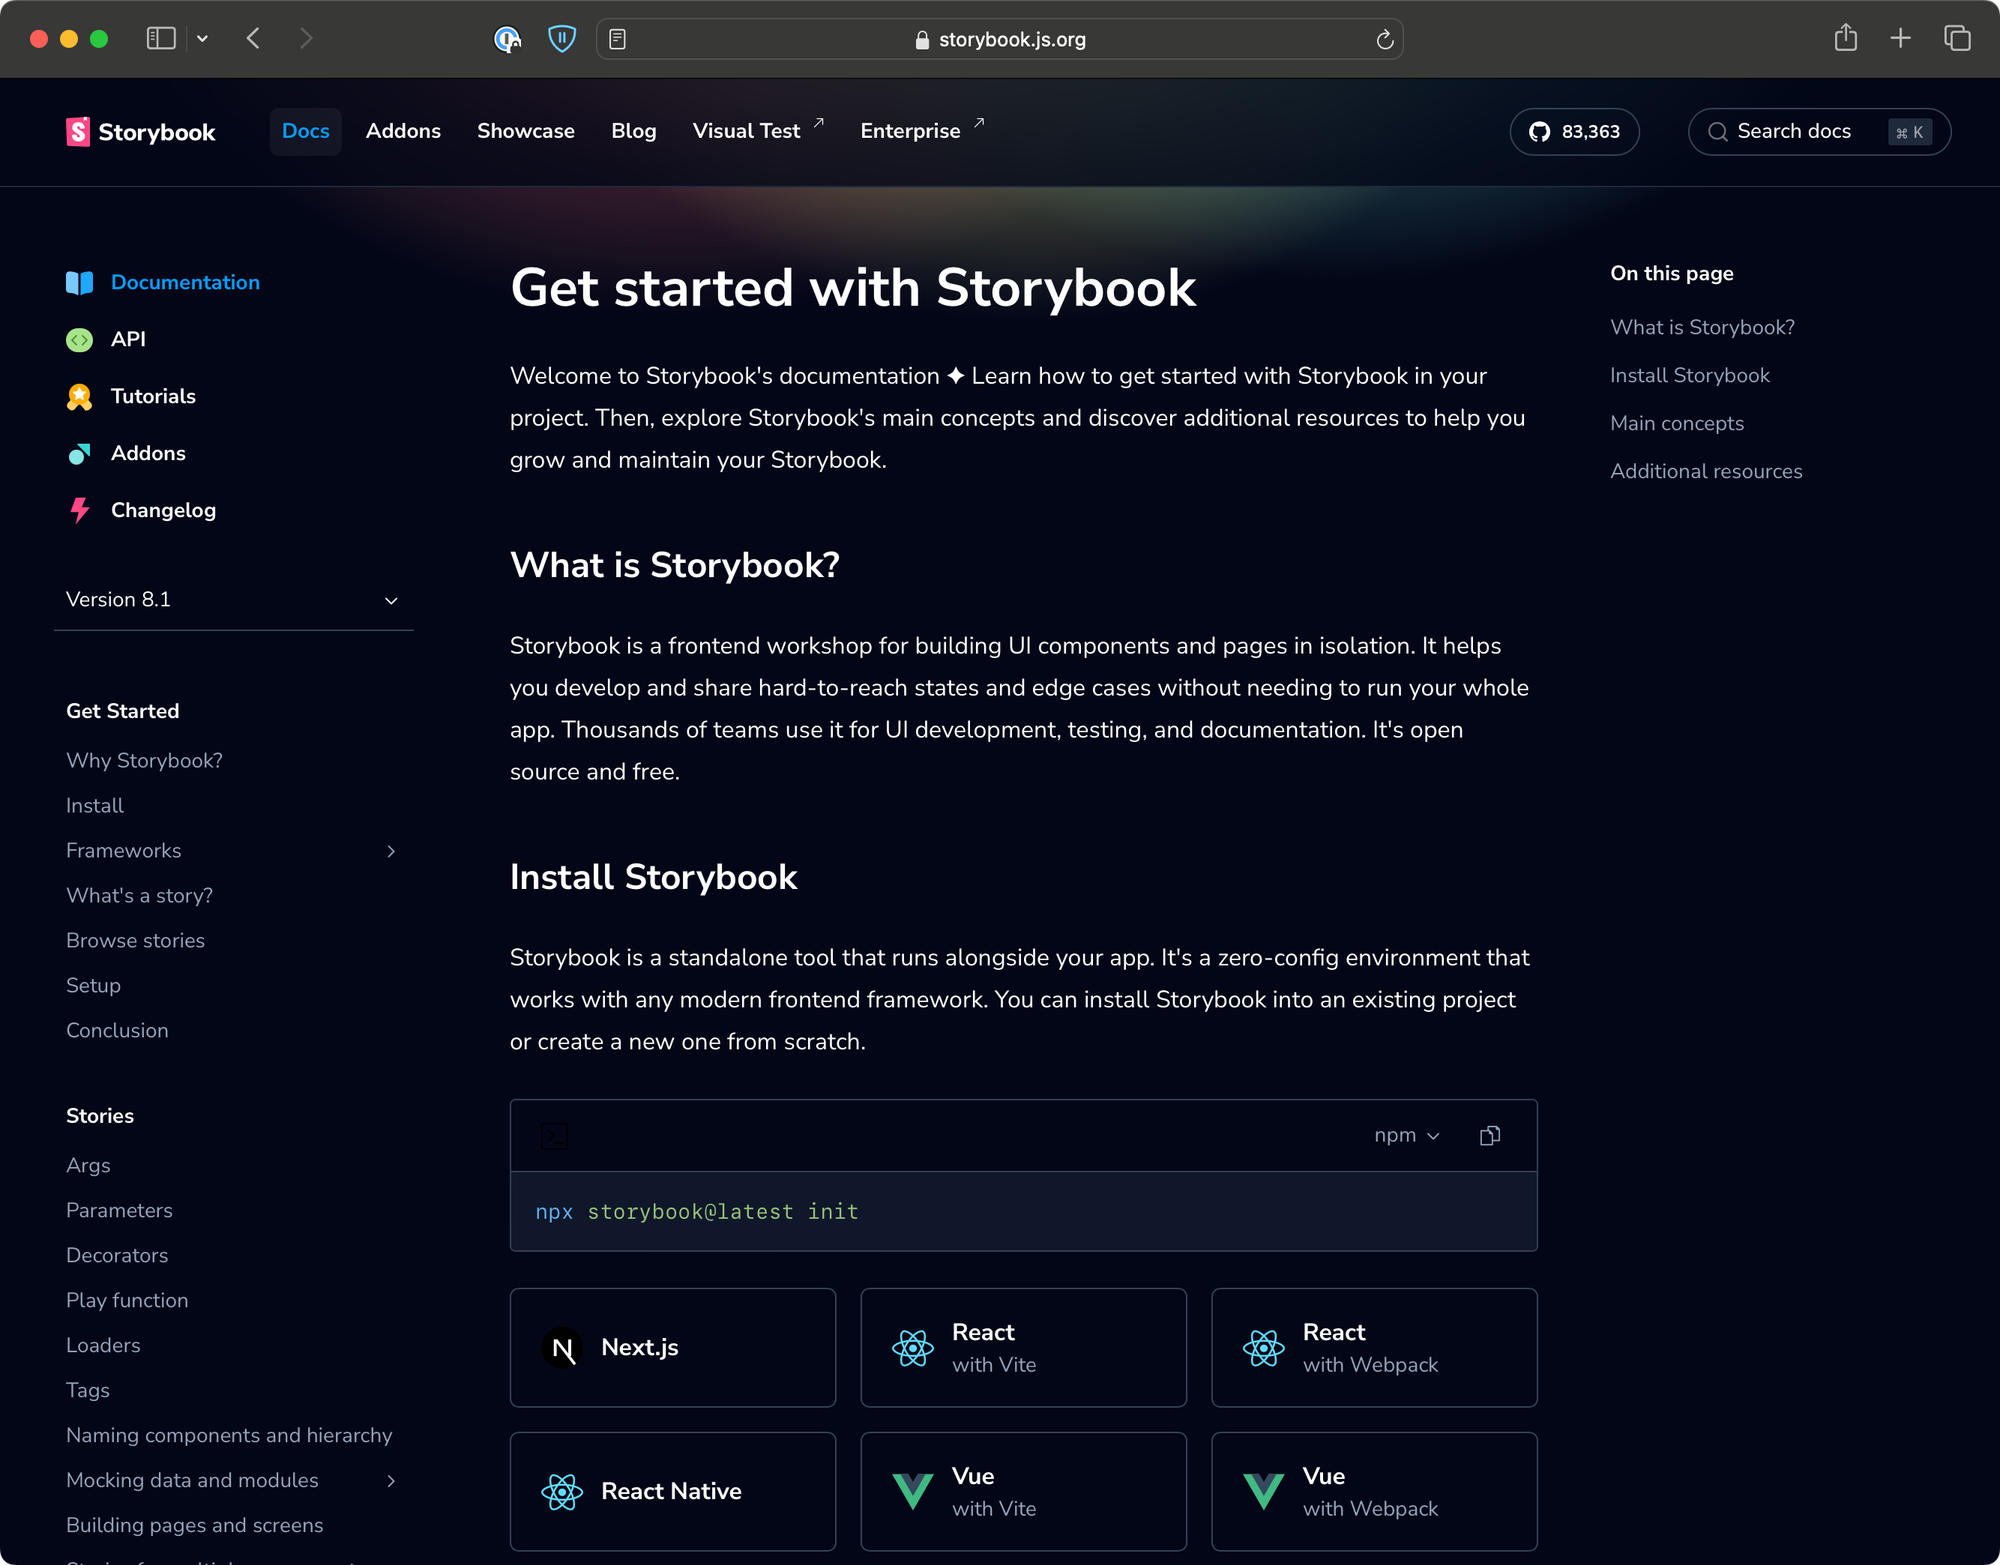Open Safari reader view icon

618,39
